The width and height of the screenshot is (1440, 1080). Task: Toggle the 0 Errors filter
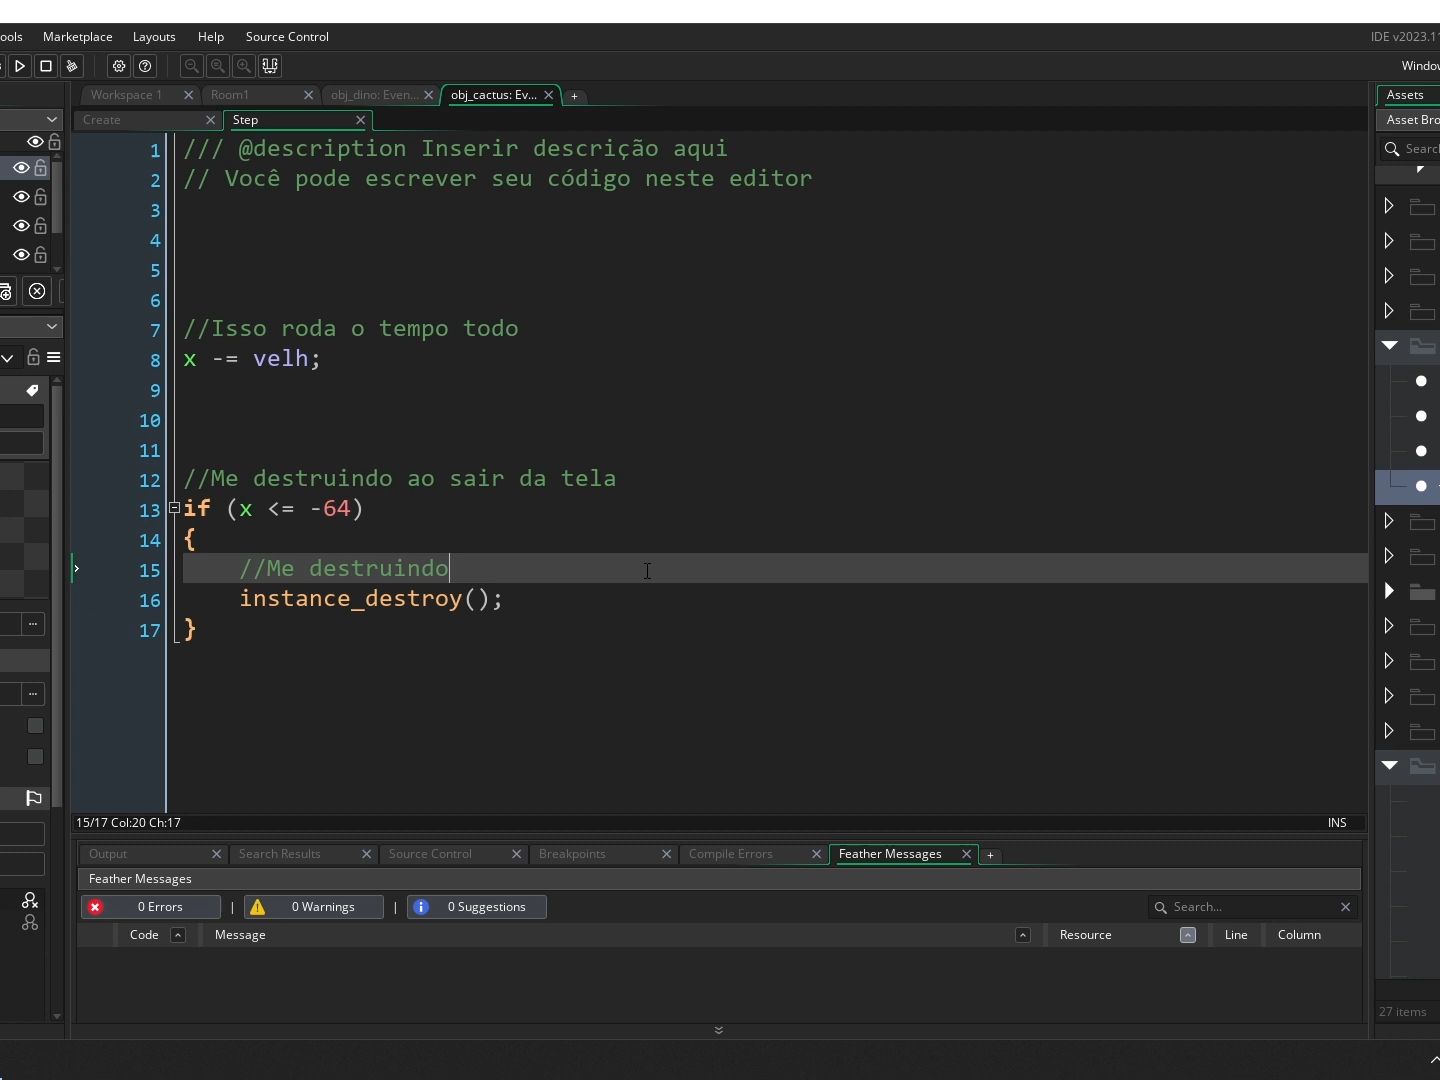click(151, 907)
